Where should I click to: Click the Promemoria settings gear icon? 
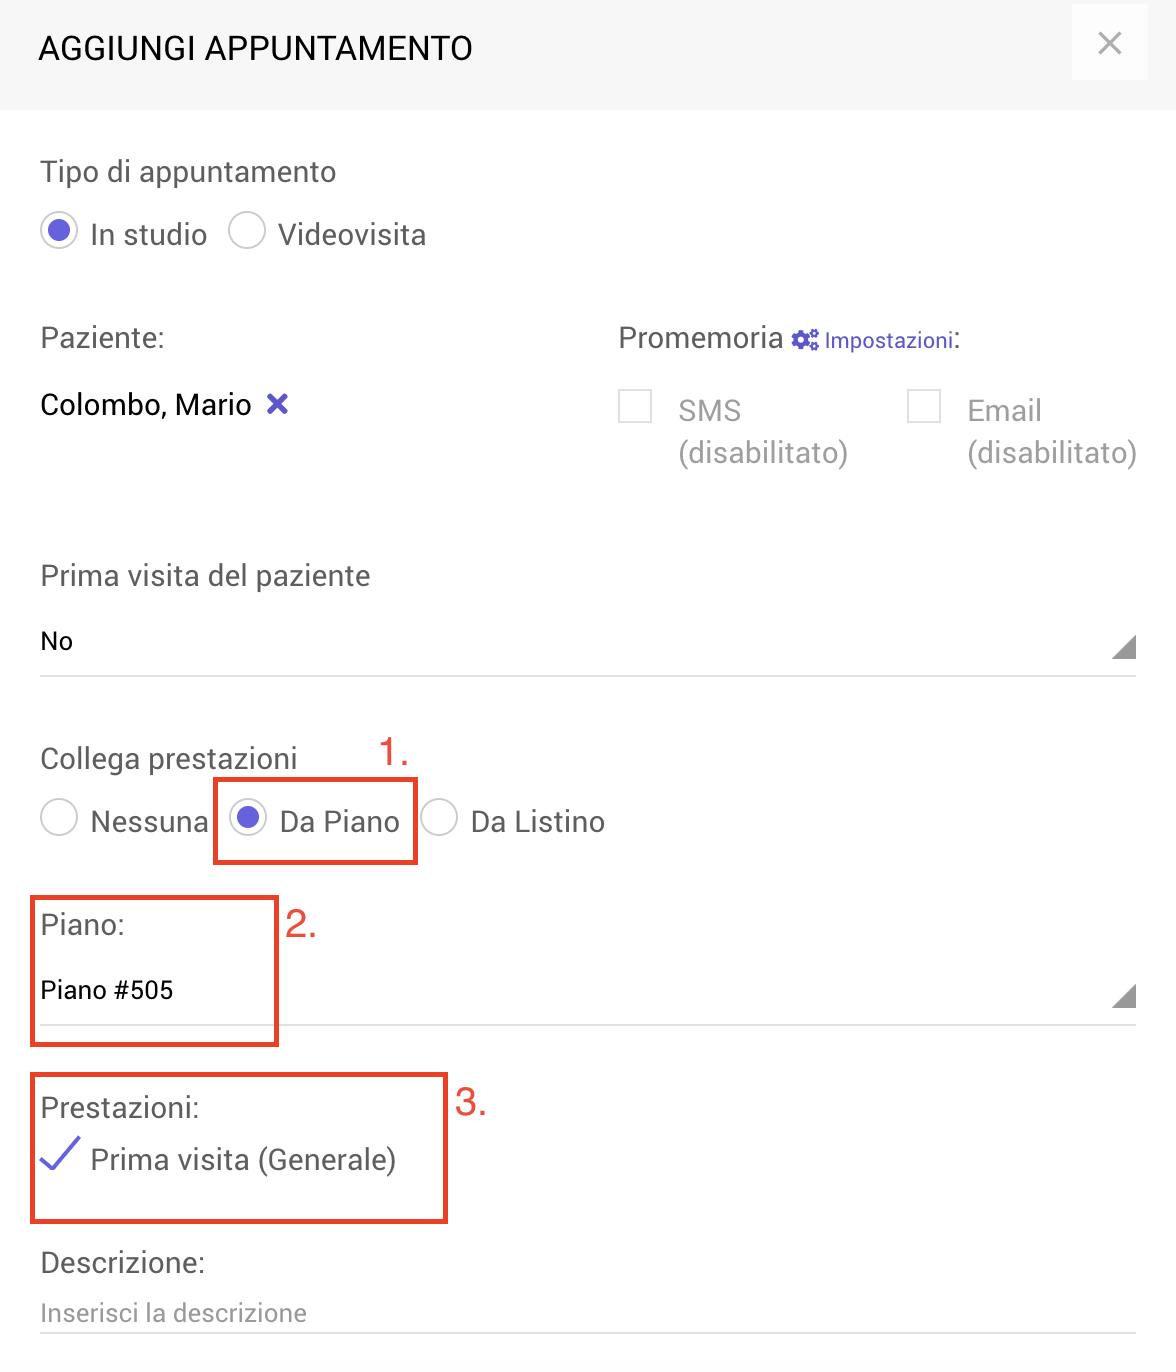[x=805, y=340]
